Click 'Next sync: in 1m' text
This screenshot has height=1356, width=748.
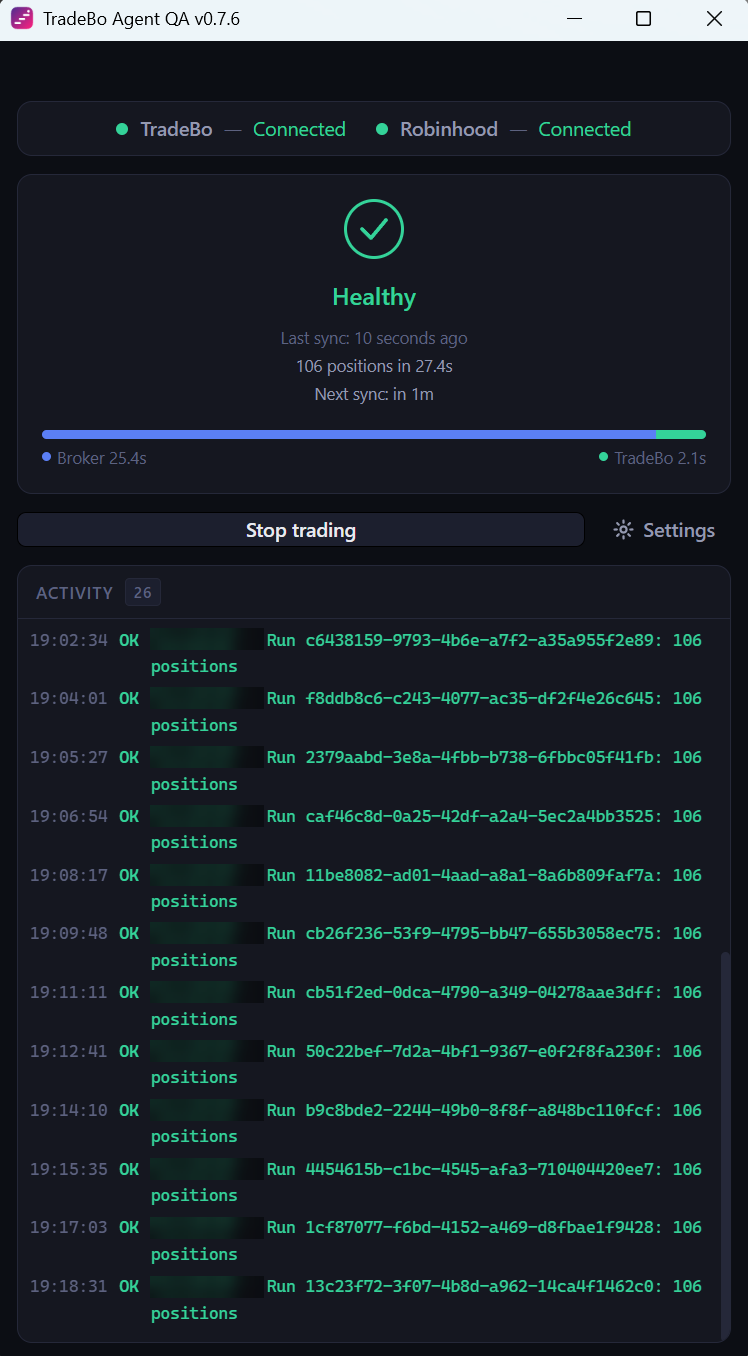click(374, 394)
